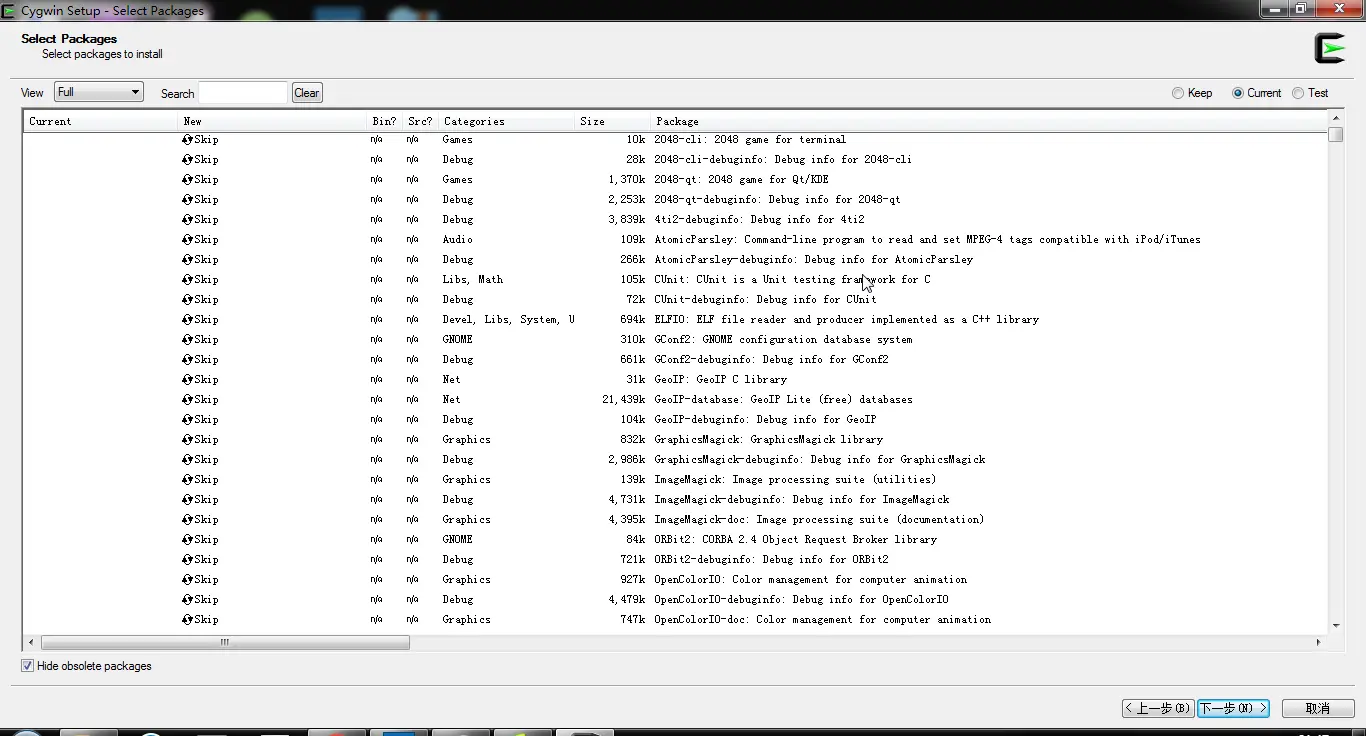The width and height of the screenshot is (1366, 736).
Task: Click '2048-qt: 2048 game for Qt/KDE' text
Action: [741, 180]
